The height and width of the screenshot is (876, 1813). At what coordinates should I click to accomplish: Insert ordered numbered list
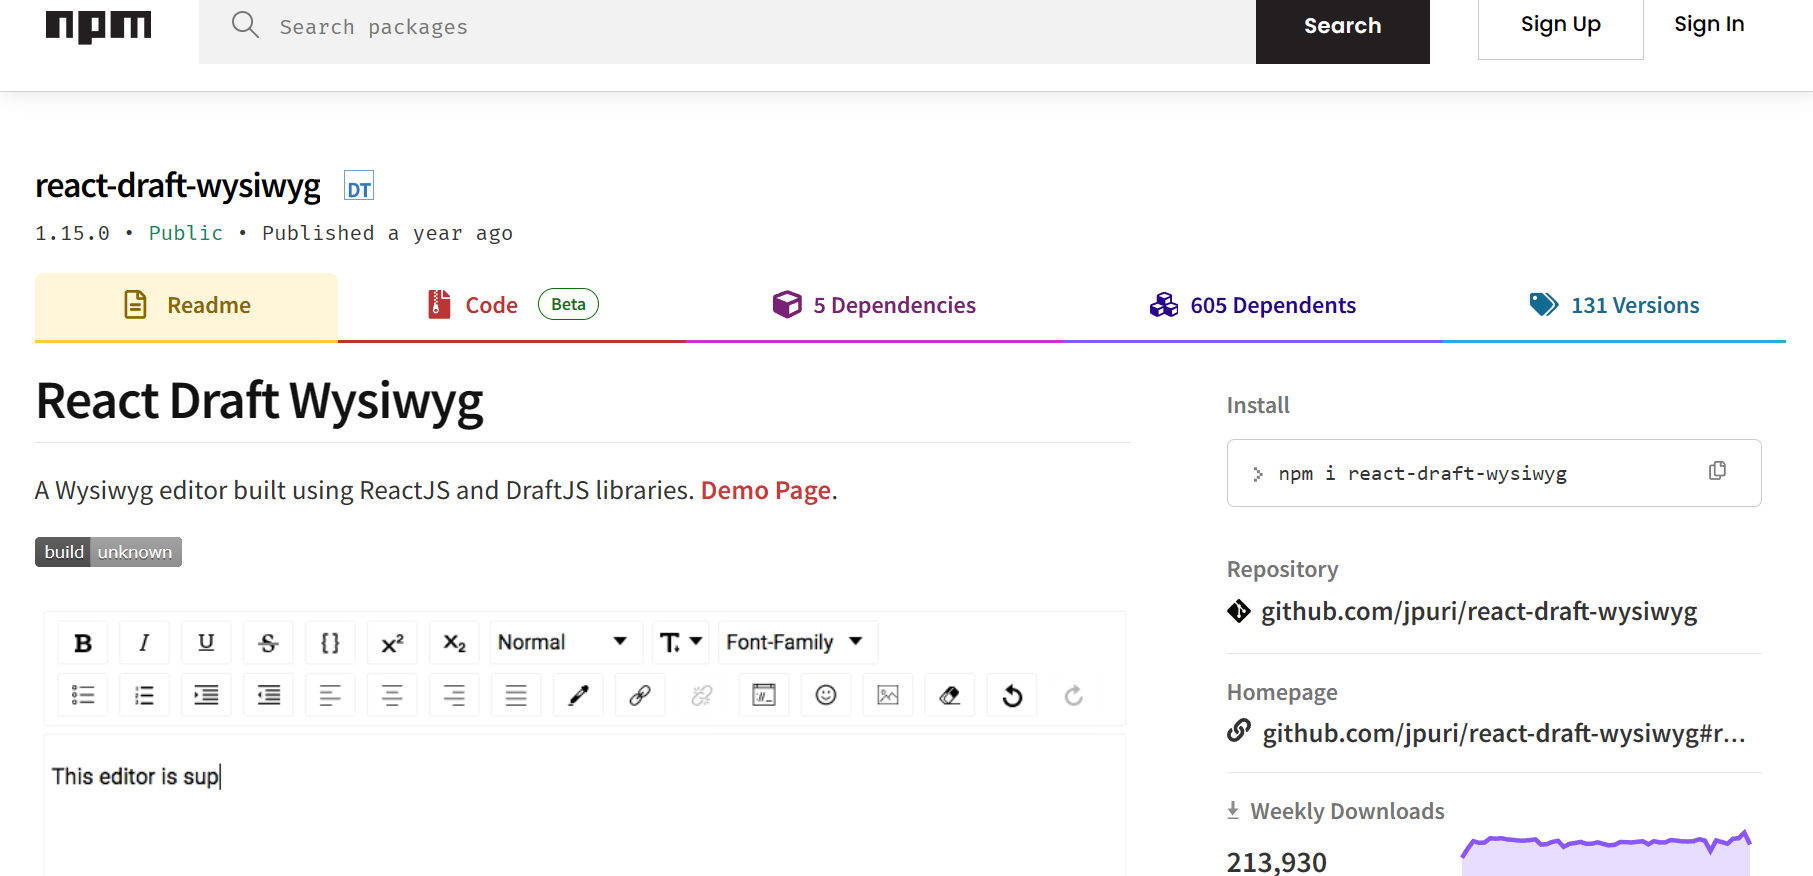pyautogui.click(x=144, y=695)
